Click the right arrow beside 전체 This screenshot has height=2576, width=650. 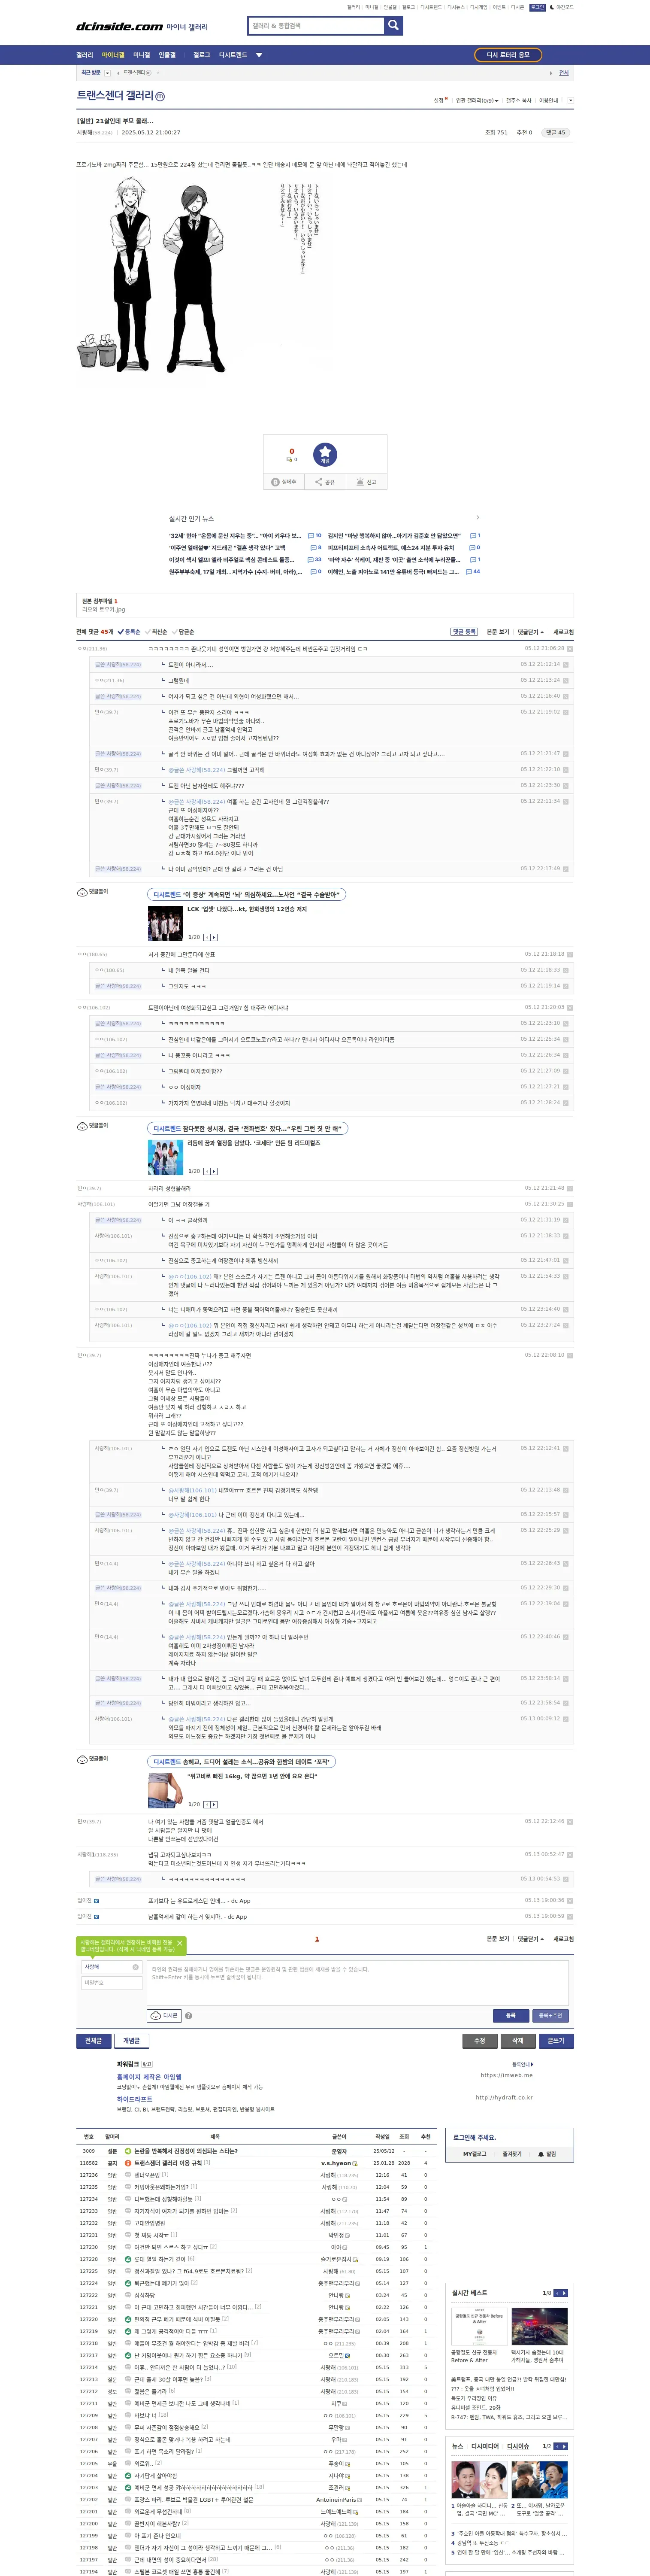tap(551, 73)
